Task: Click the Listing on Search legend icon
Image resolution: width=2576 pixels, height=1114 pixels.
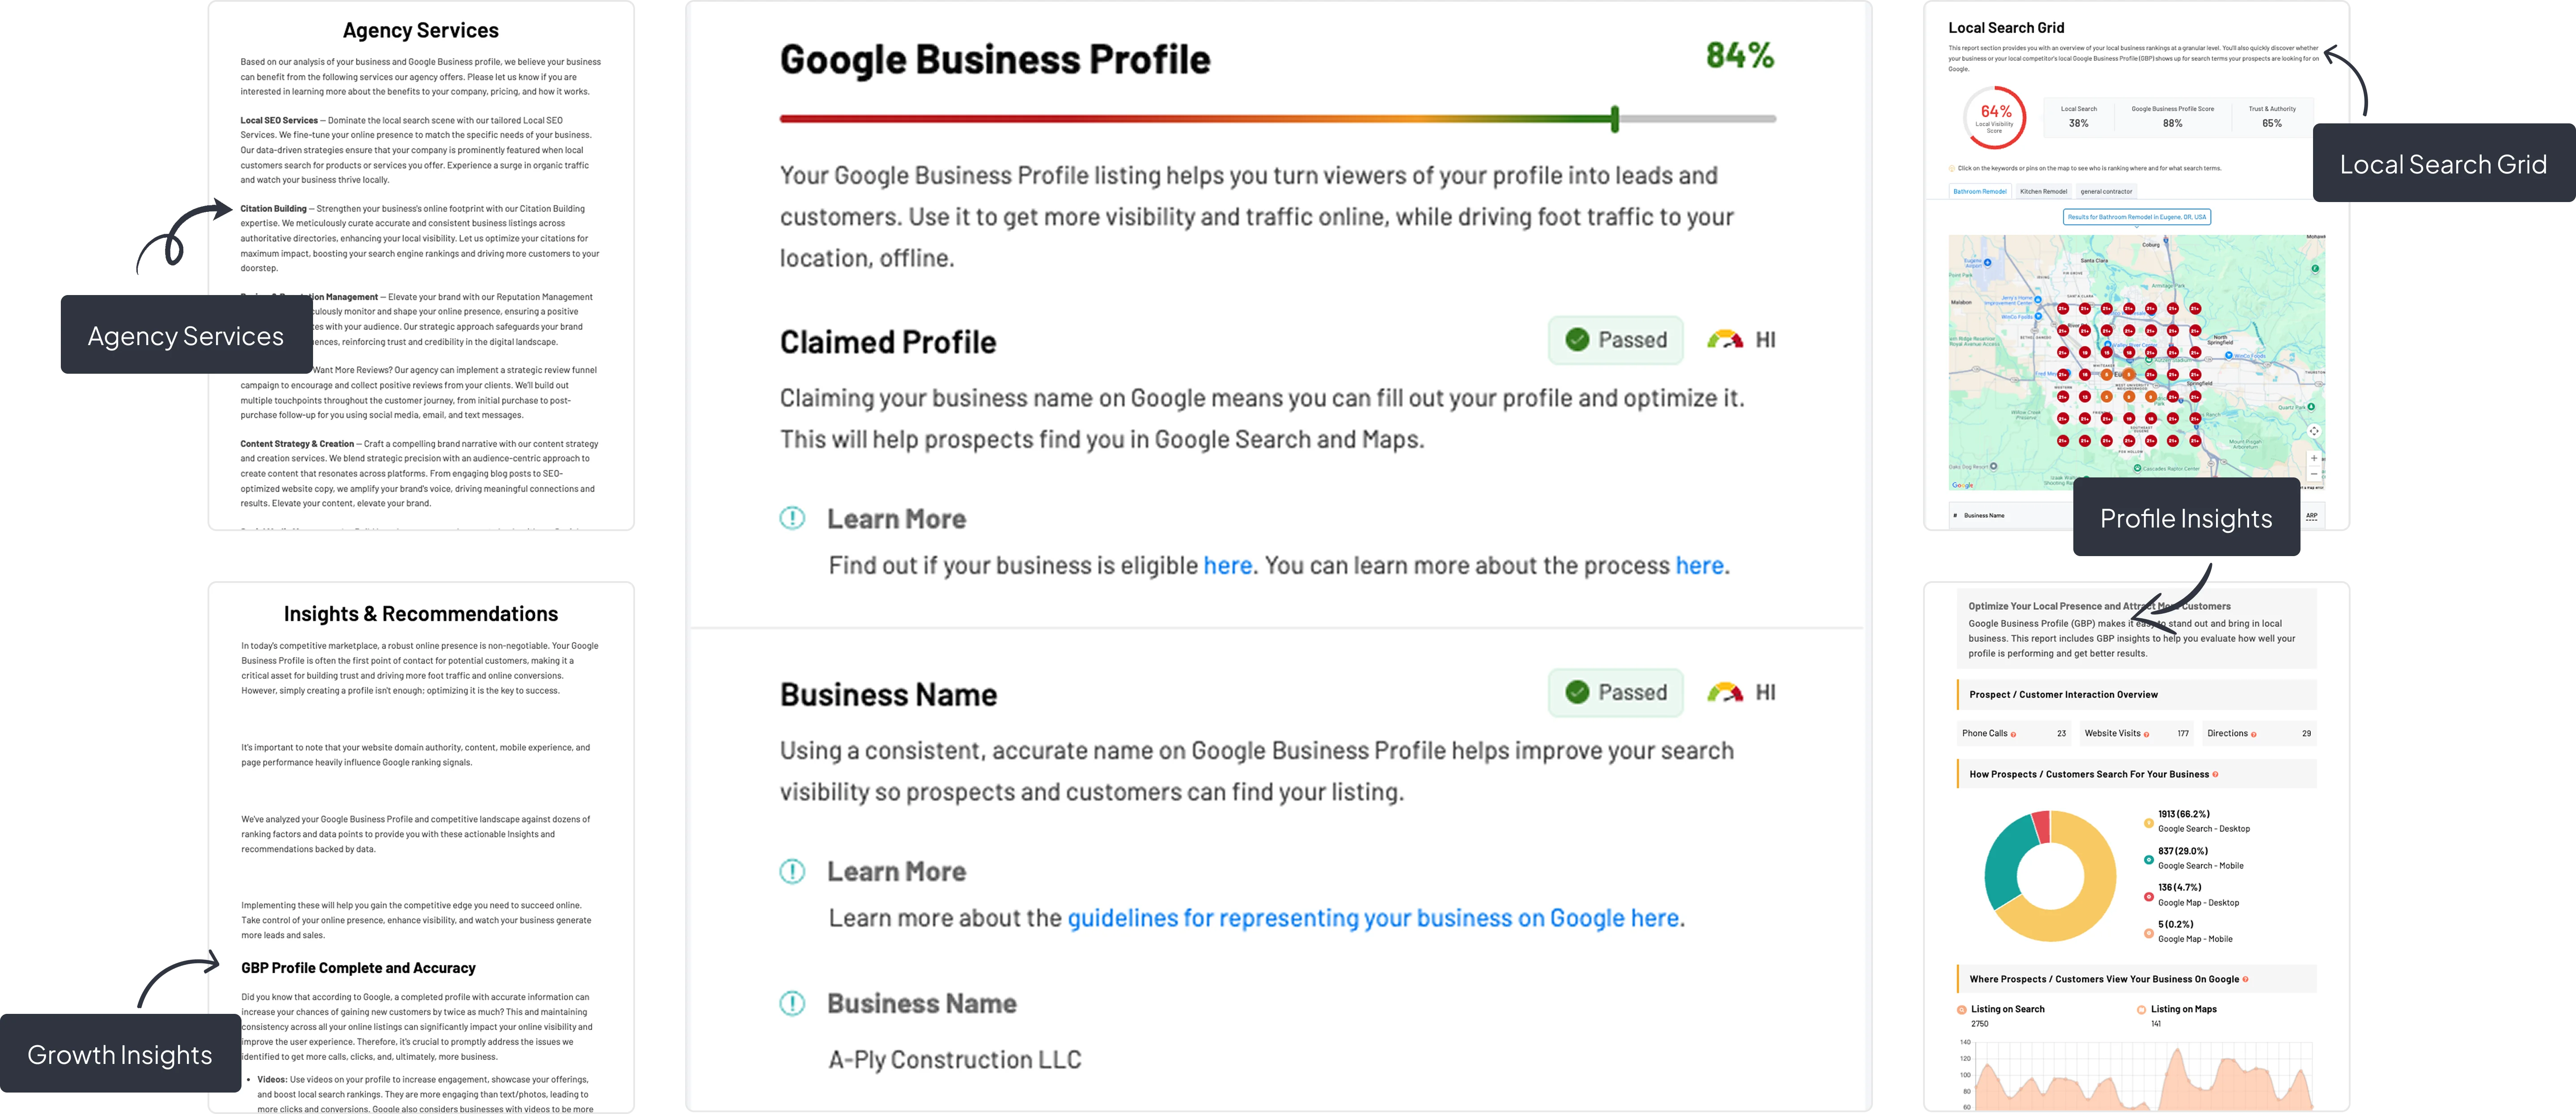Action: point(1961,1009)
